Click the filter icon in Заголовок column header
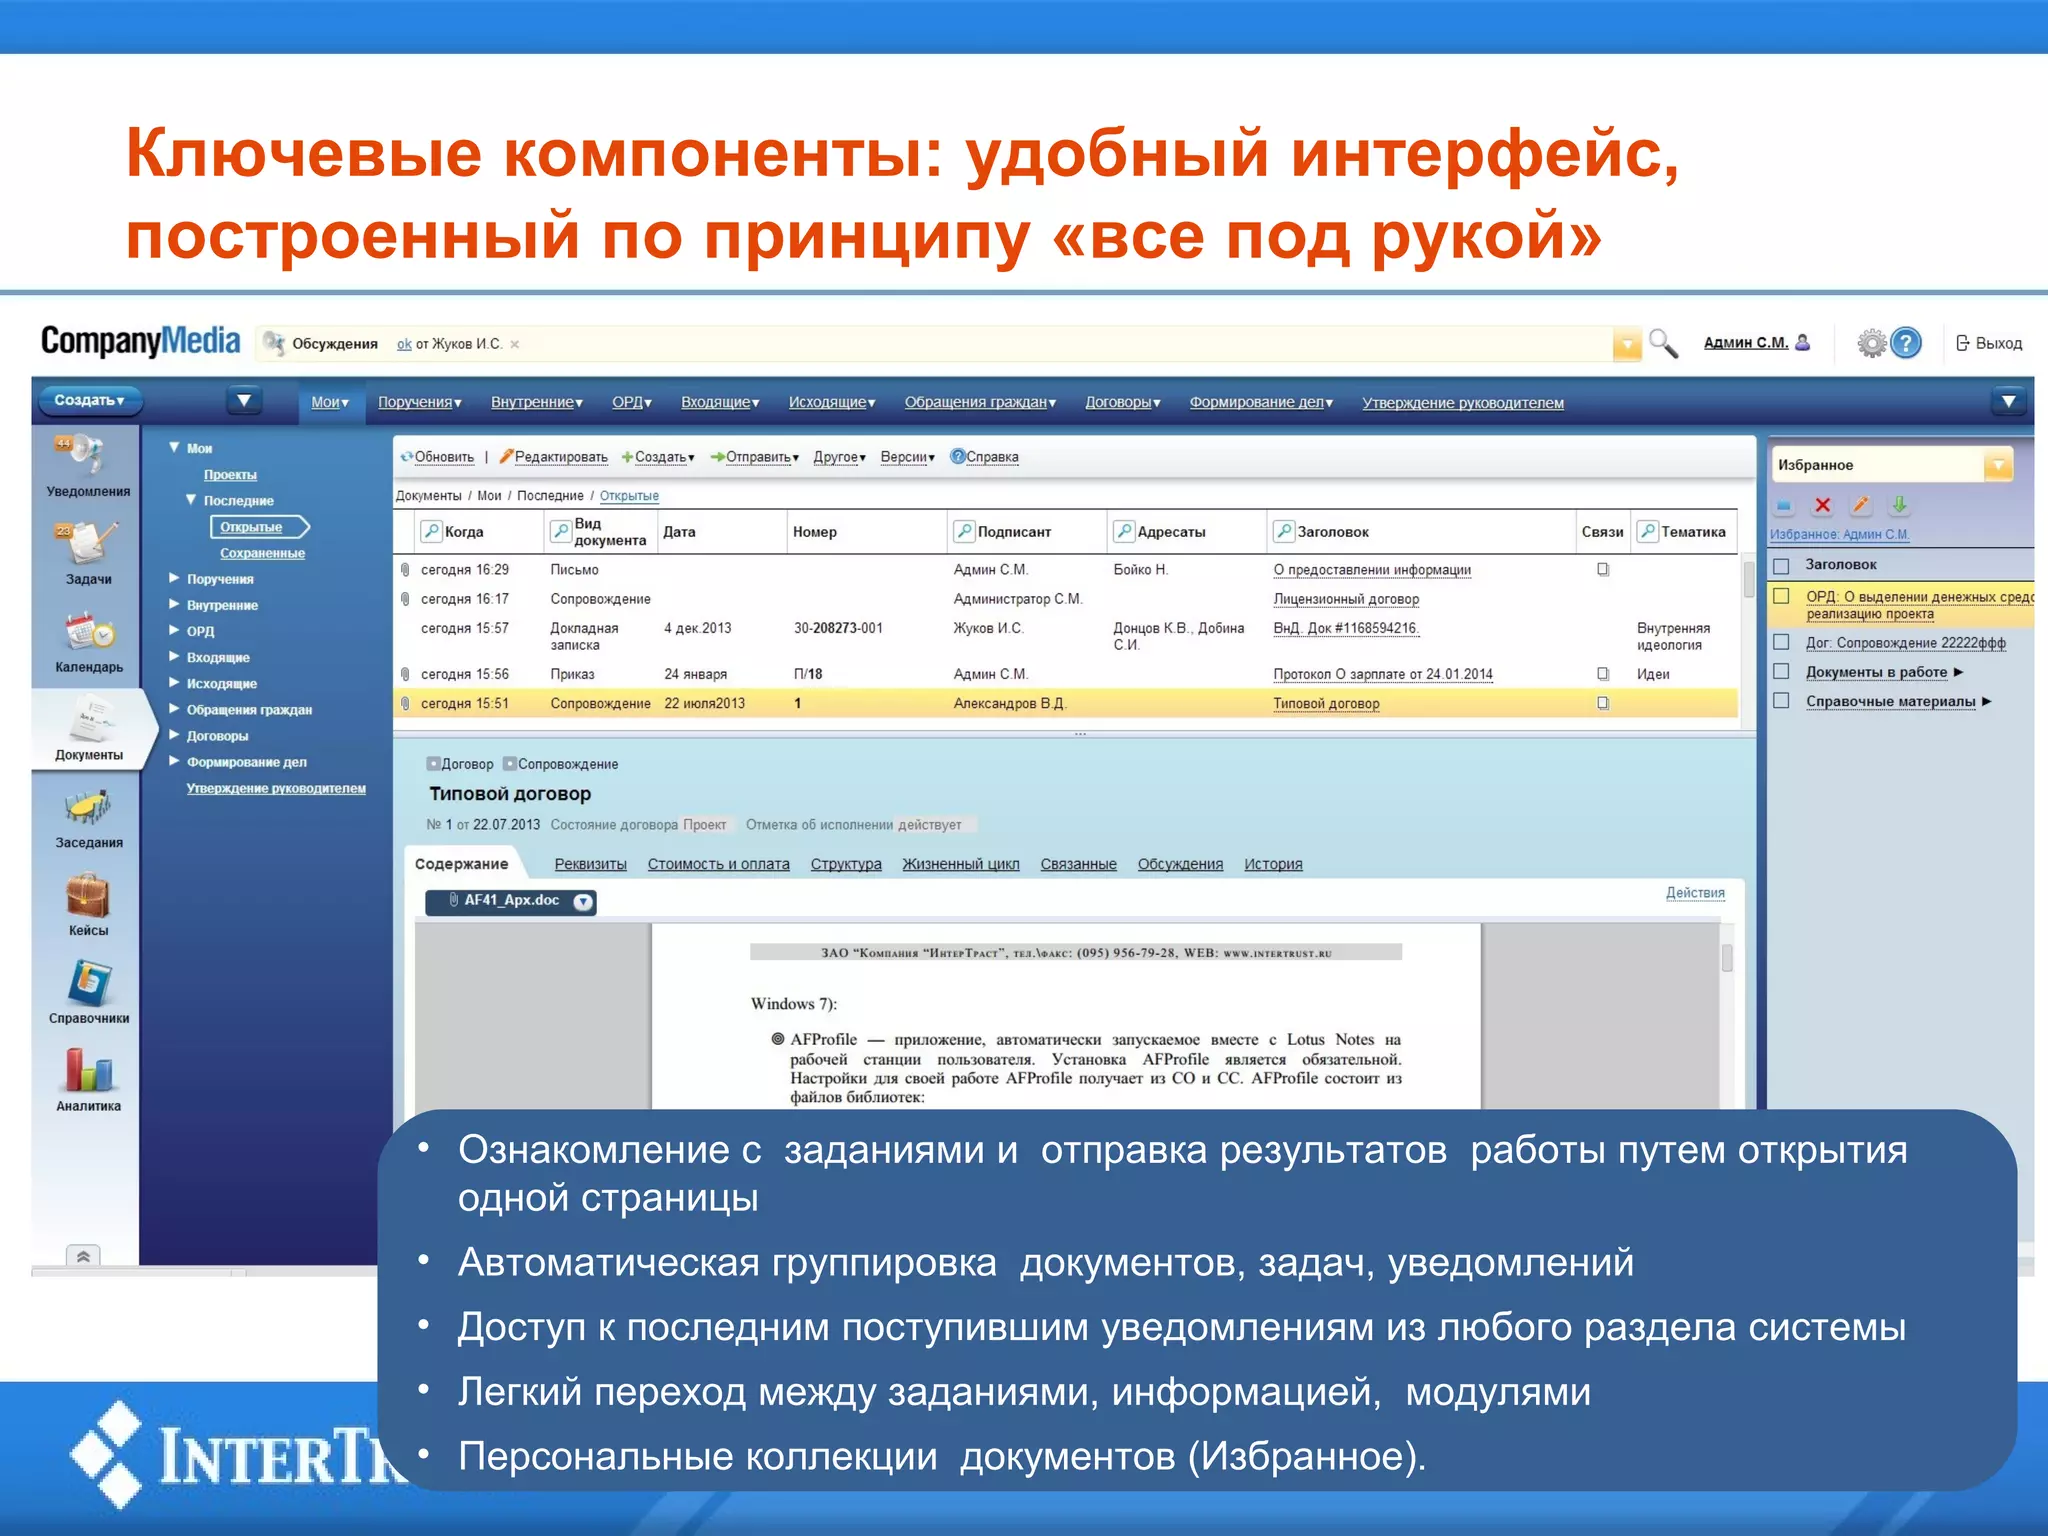This screenshot has height=1536, width=2048. pos(1284,531)
